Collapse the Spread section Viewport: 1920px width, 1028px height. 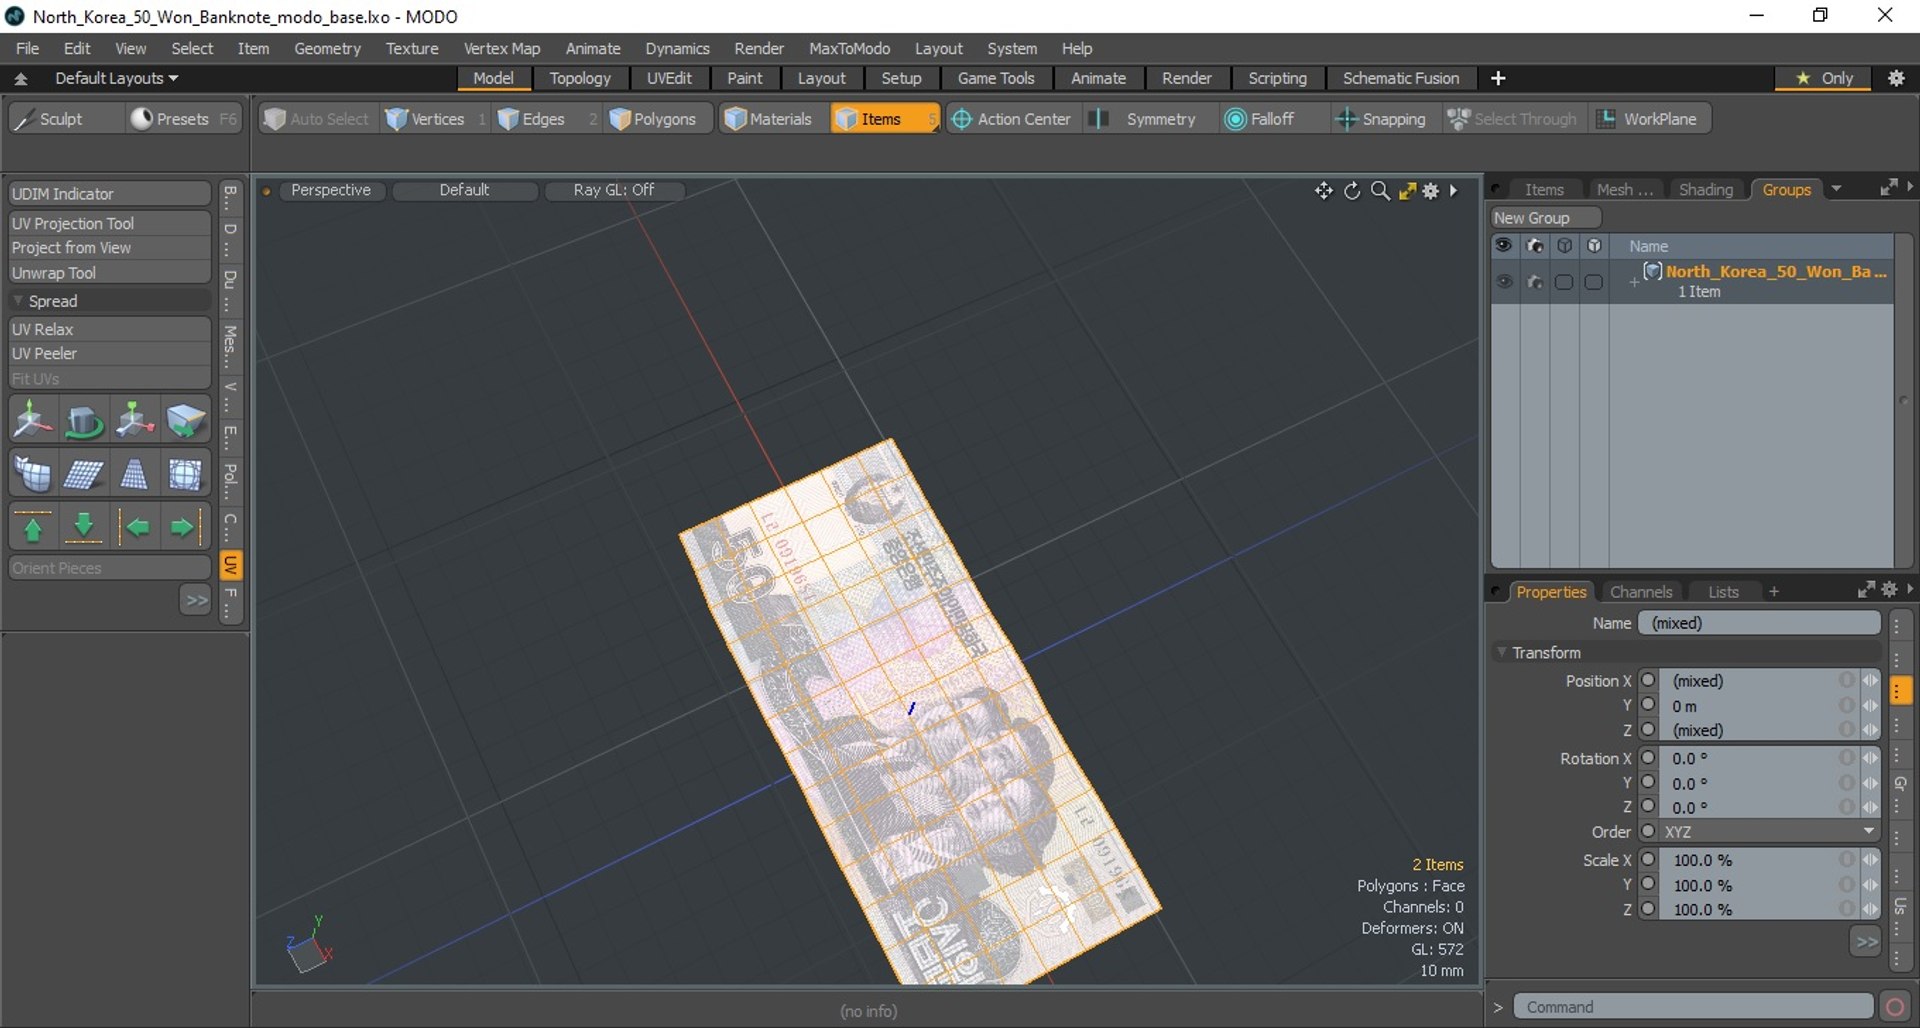18,301
